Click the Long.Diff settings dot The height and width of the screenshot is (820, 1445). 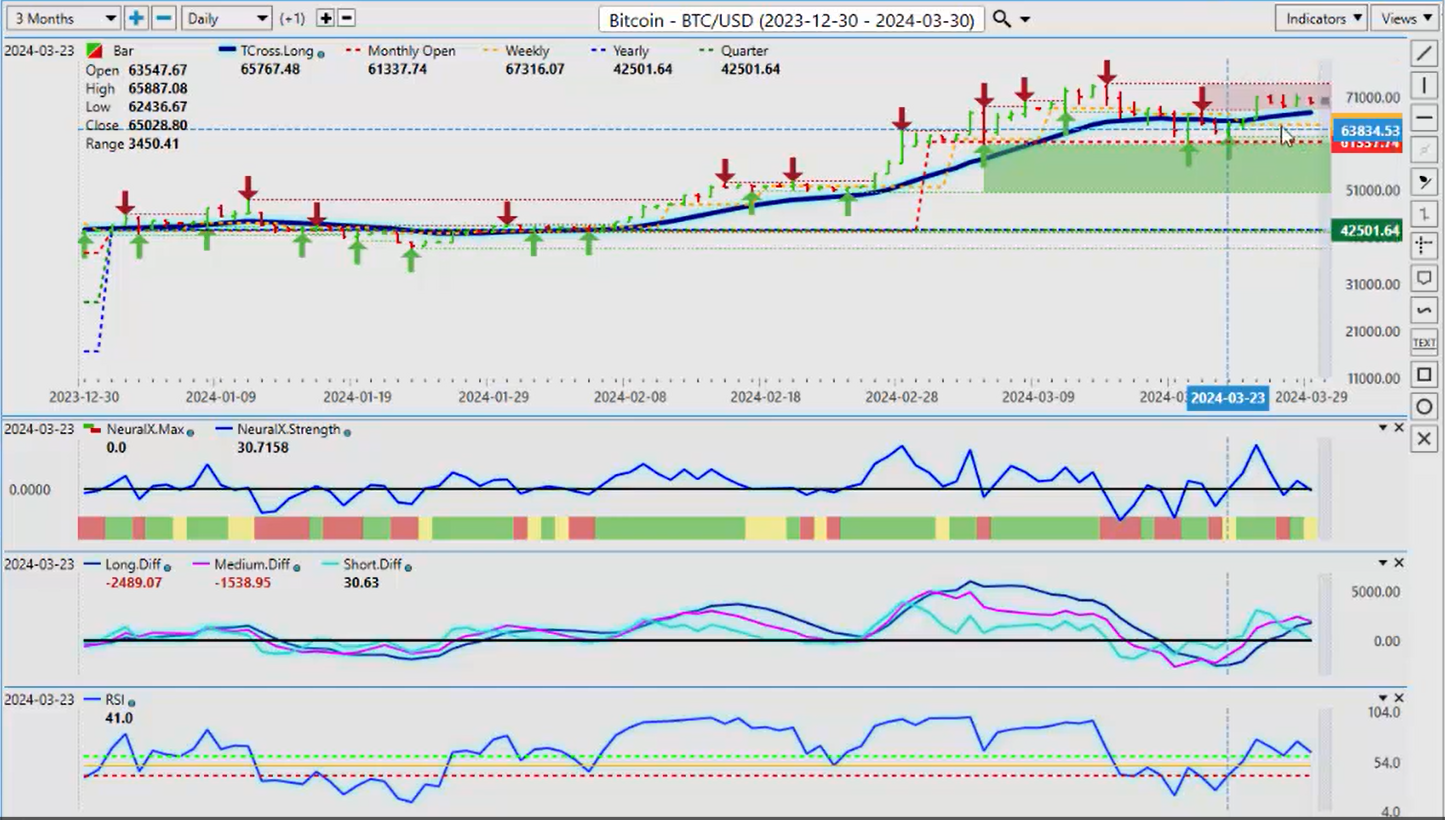point(167,567)
